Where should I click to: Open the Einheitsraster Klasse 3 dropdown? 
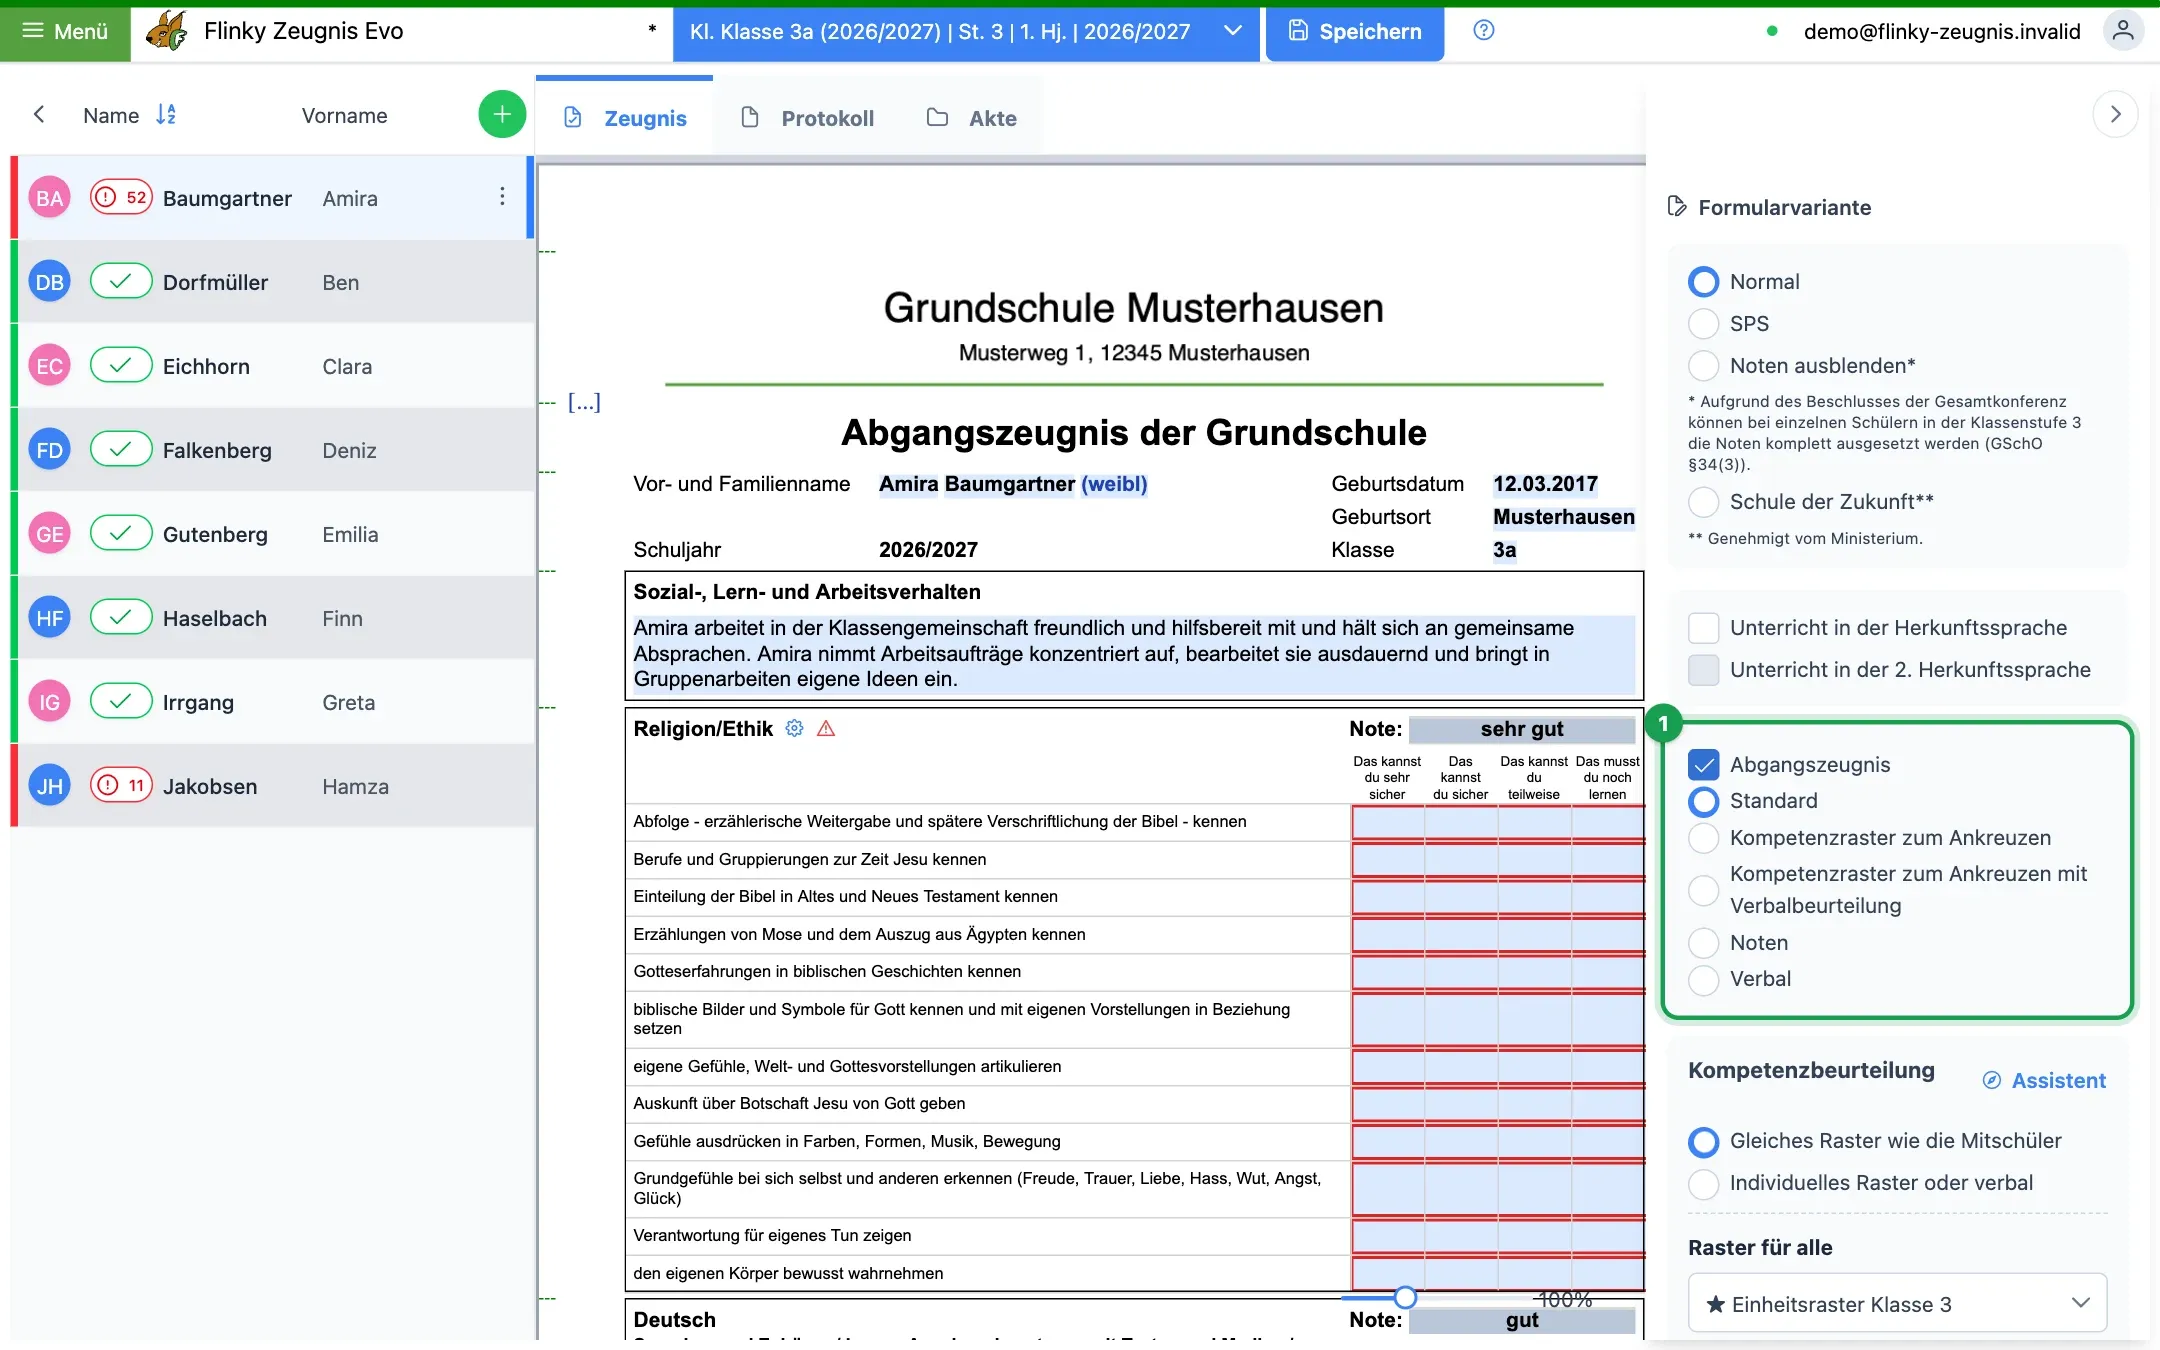(x=1897, y=1303)
